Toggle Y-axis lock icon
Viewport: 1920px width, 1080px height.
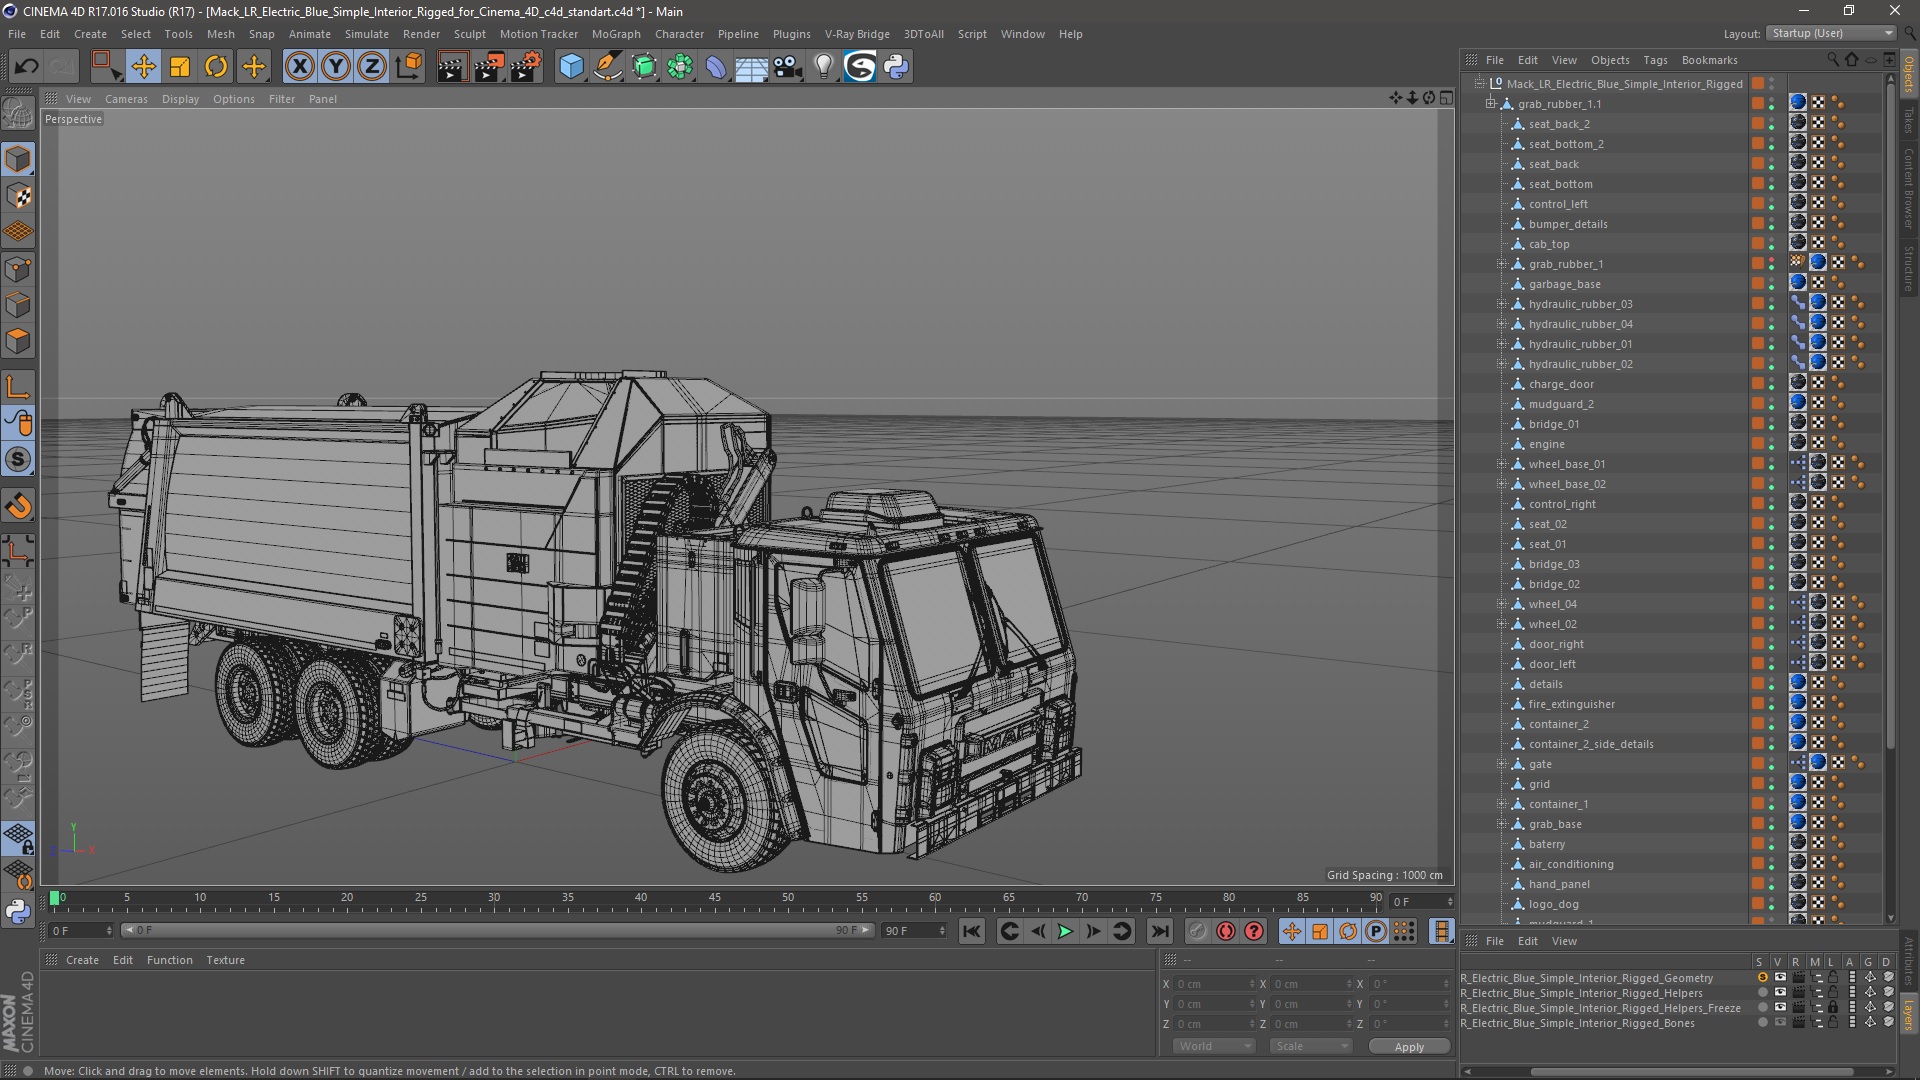(x=336, y=67)
